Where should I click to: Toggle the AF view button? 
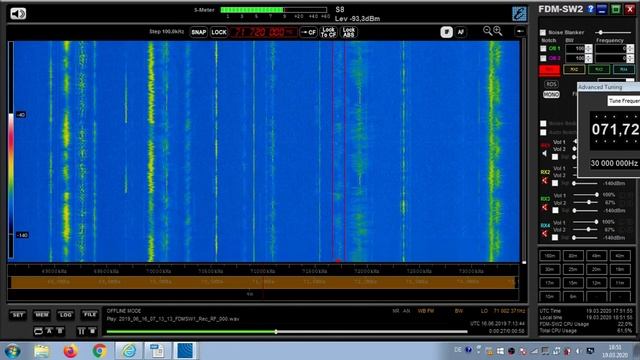click(x=460, y=32)
